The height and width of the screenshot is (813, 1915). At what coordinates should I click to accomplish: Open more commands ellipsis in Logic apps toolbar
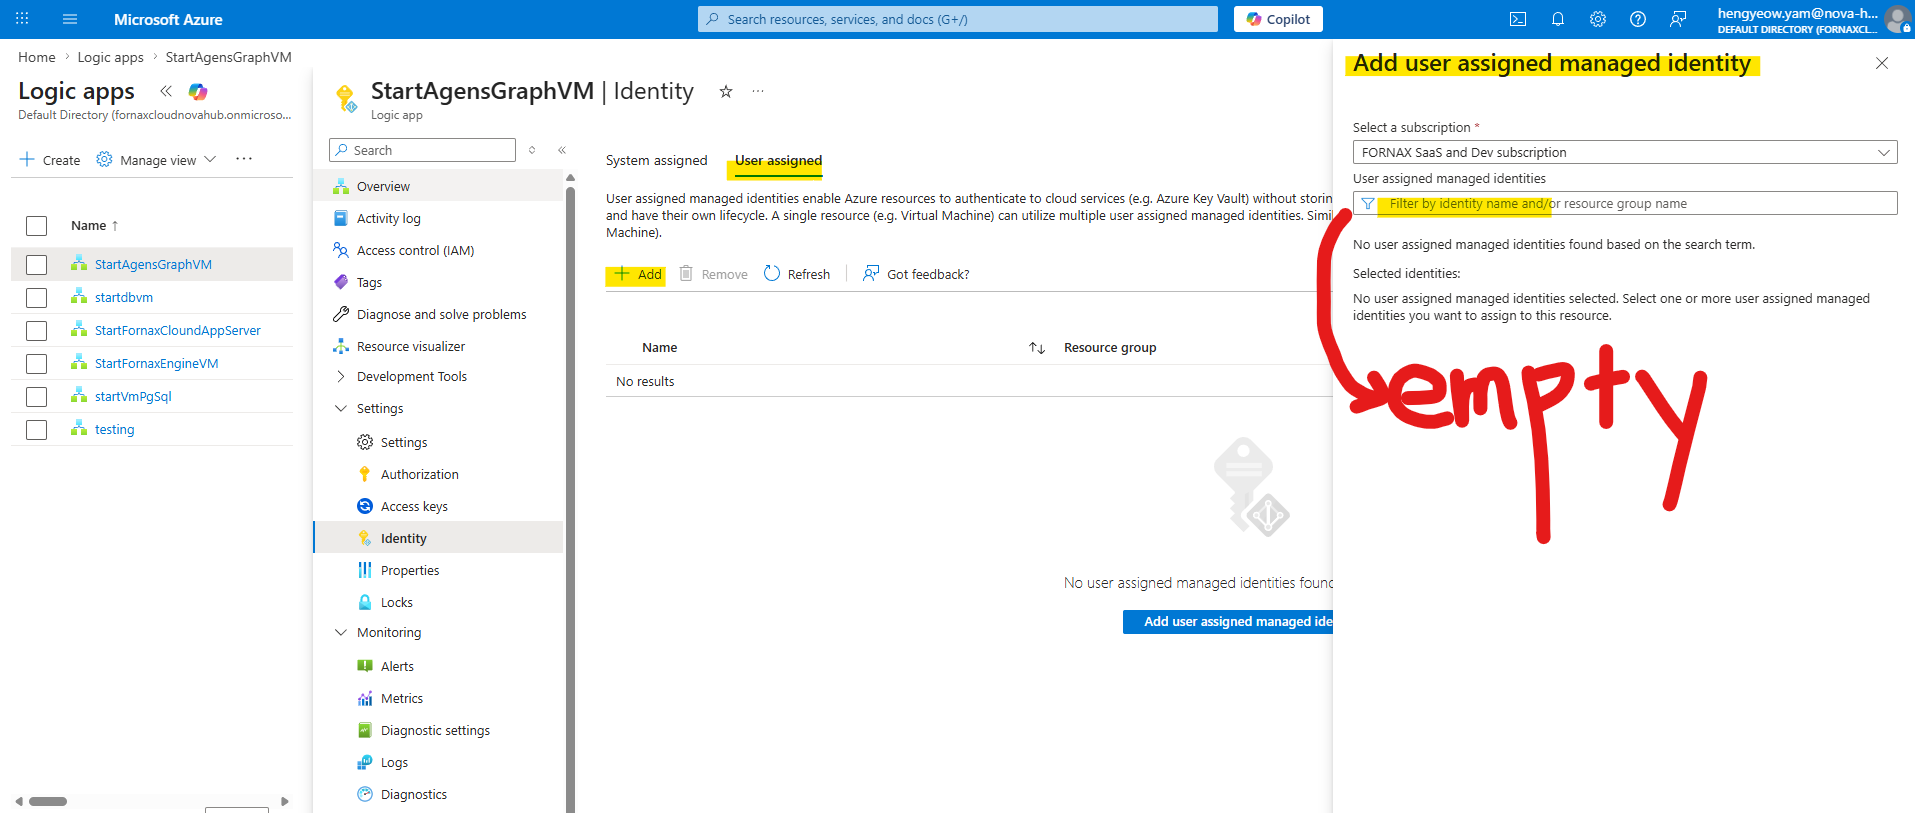click(244, 159)
